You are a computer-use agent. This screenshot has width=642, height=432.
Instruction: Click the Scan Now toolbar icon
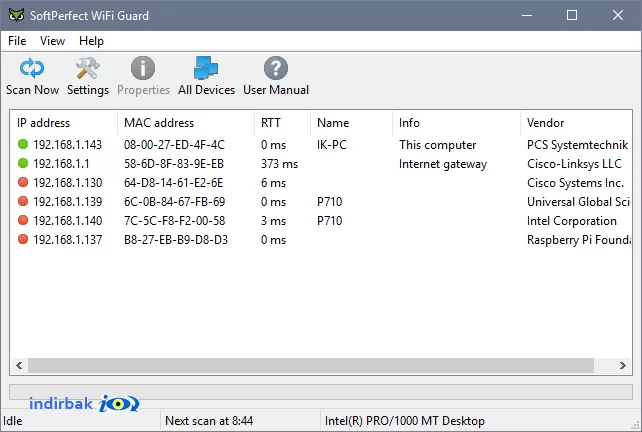click(x=32, y=68)
